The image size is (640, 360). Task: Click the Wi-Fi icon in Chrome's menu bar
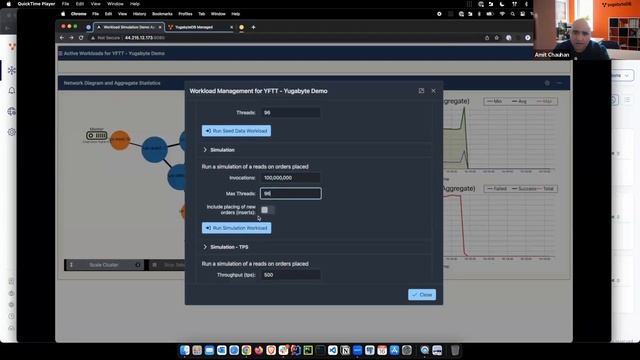502,14
